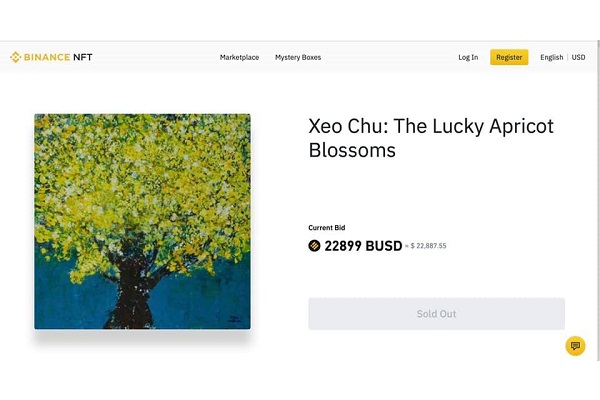
Task: Open the Marketplace menu item
Action: coord(239,57)
